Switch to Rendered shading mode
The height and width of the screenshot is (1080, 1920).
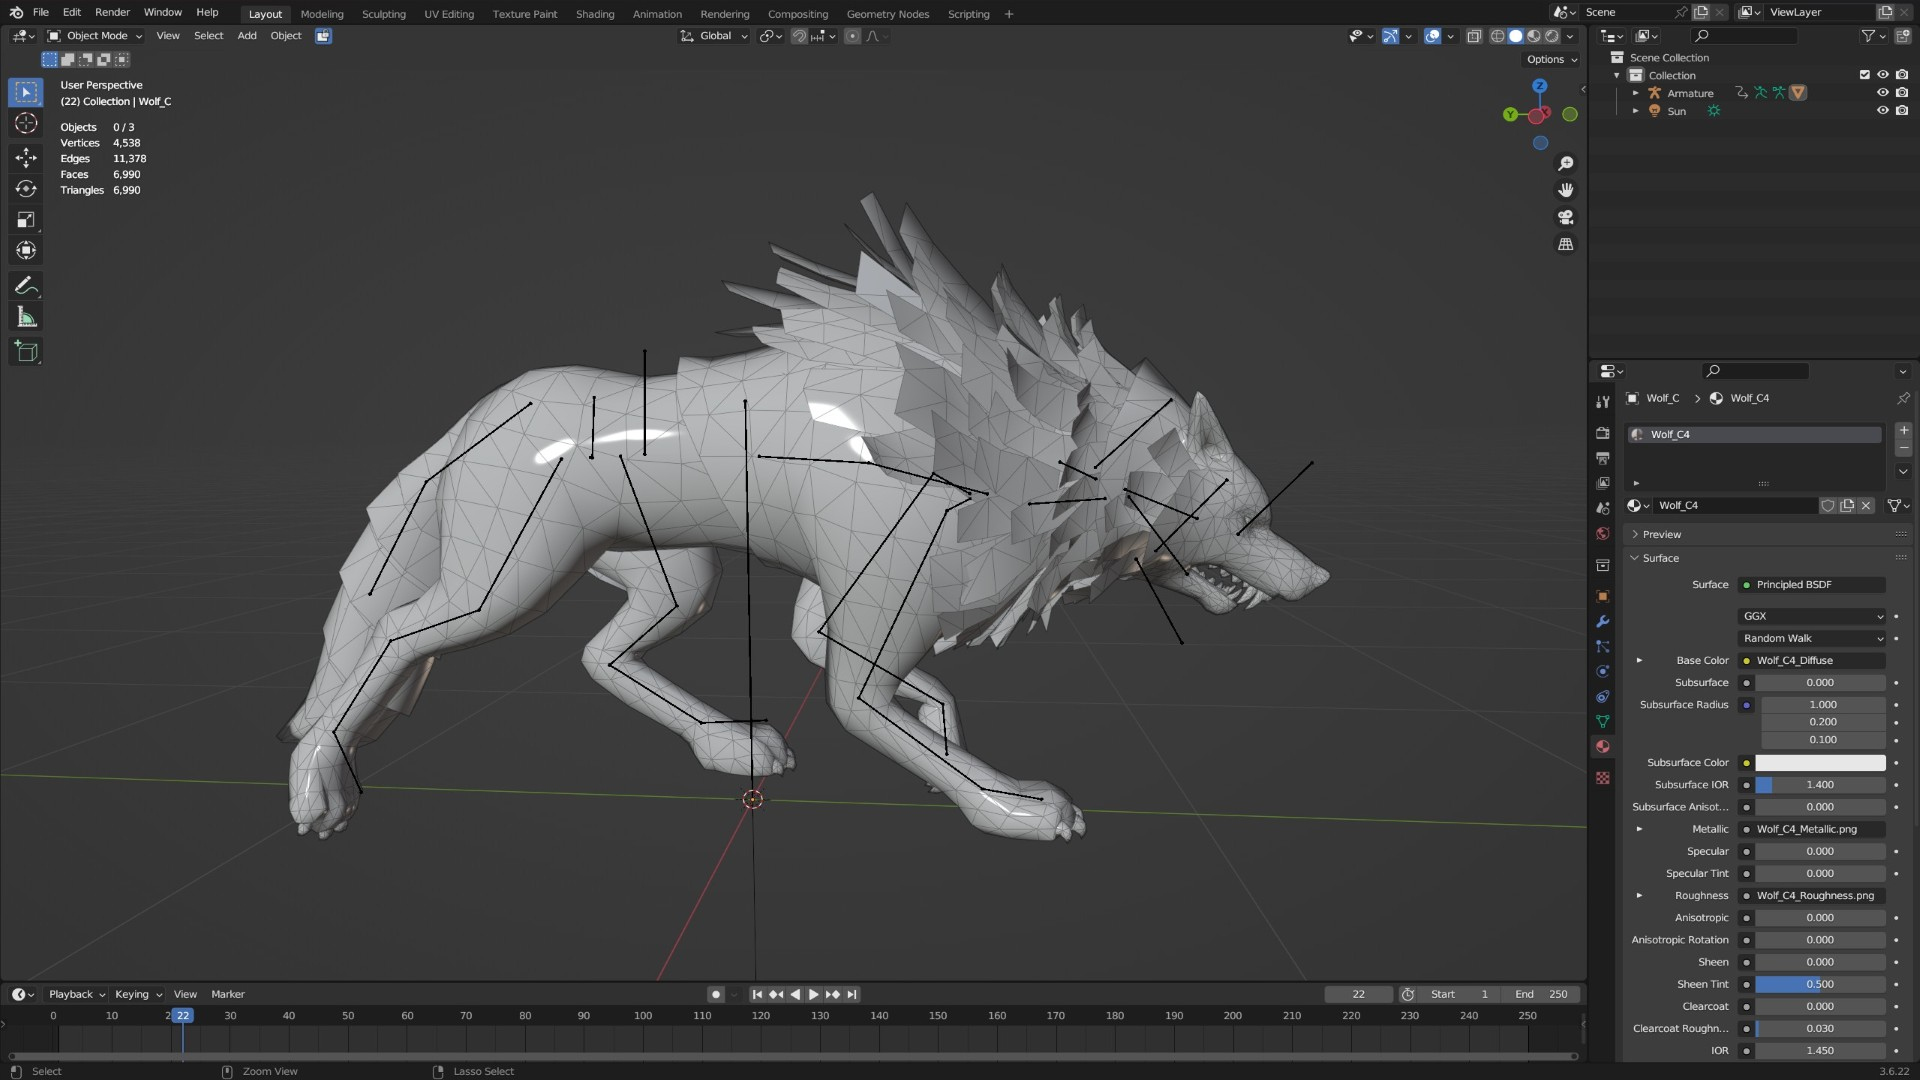click(x=1552, y=36)
